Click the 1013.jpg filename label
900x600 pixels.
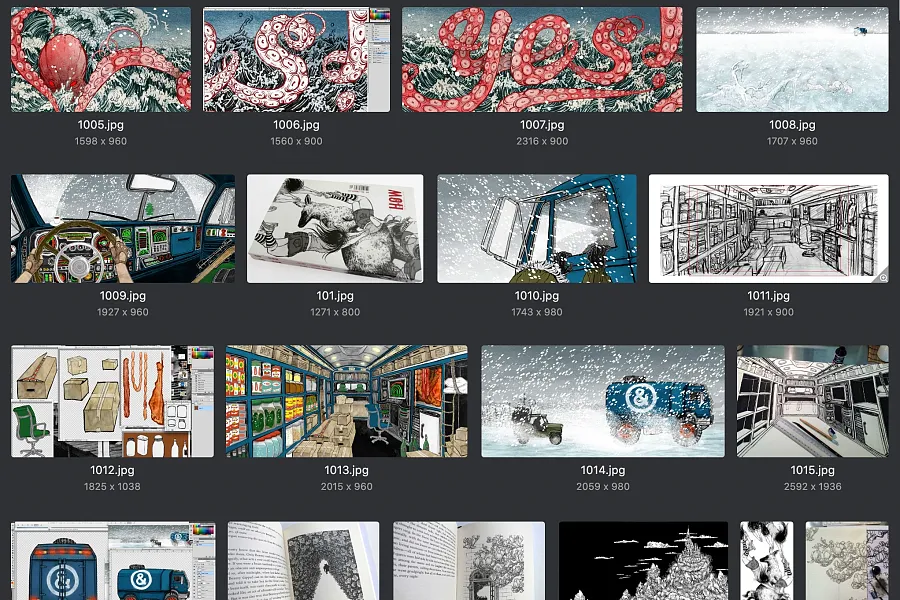(347, 470)
